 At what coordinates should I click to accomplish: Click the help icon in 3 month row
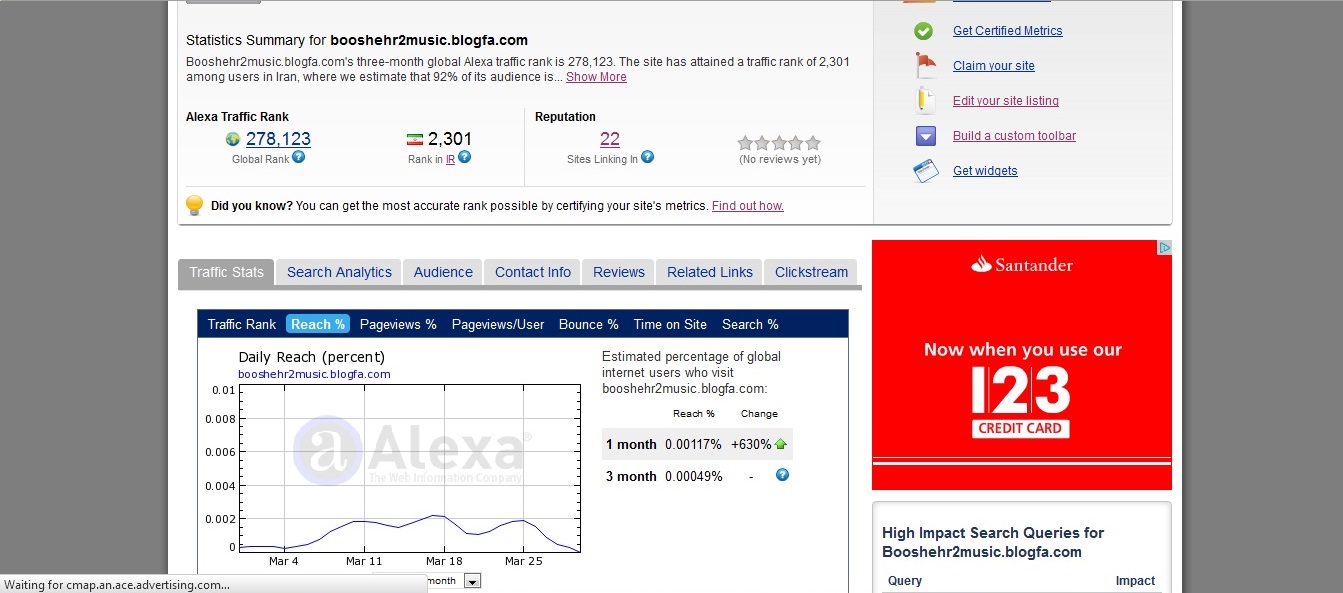coord(782,475)
